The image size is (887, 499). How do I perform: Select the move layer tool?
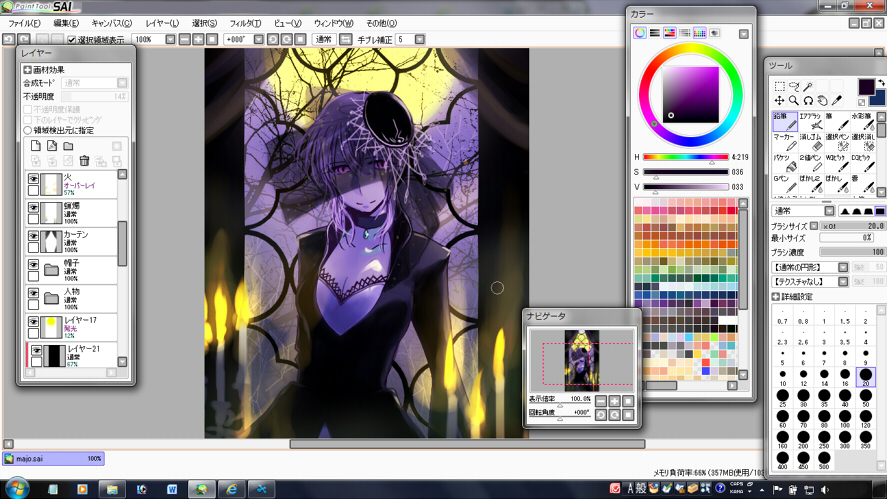click(x=780, y=101)
